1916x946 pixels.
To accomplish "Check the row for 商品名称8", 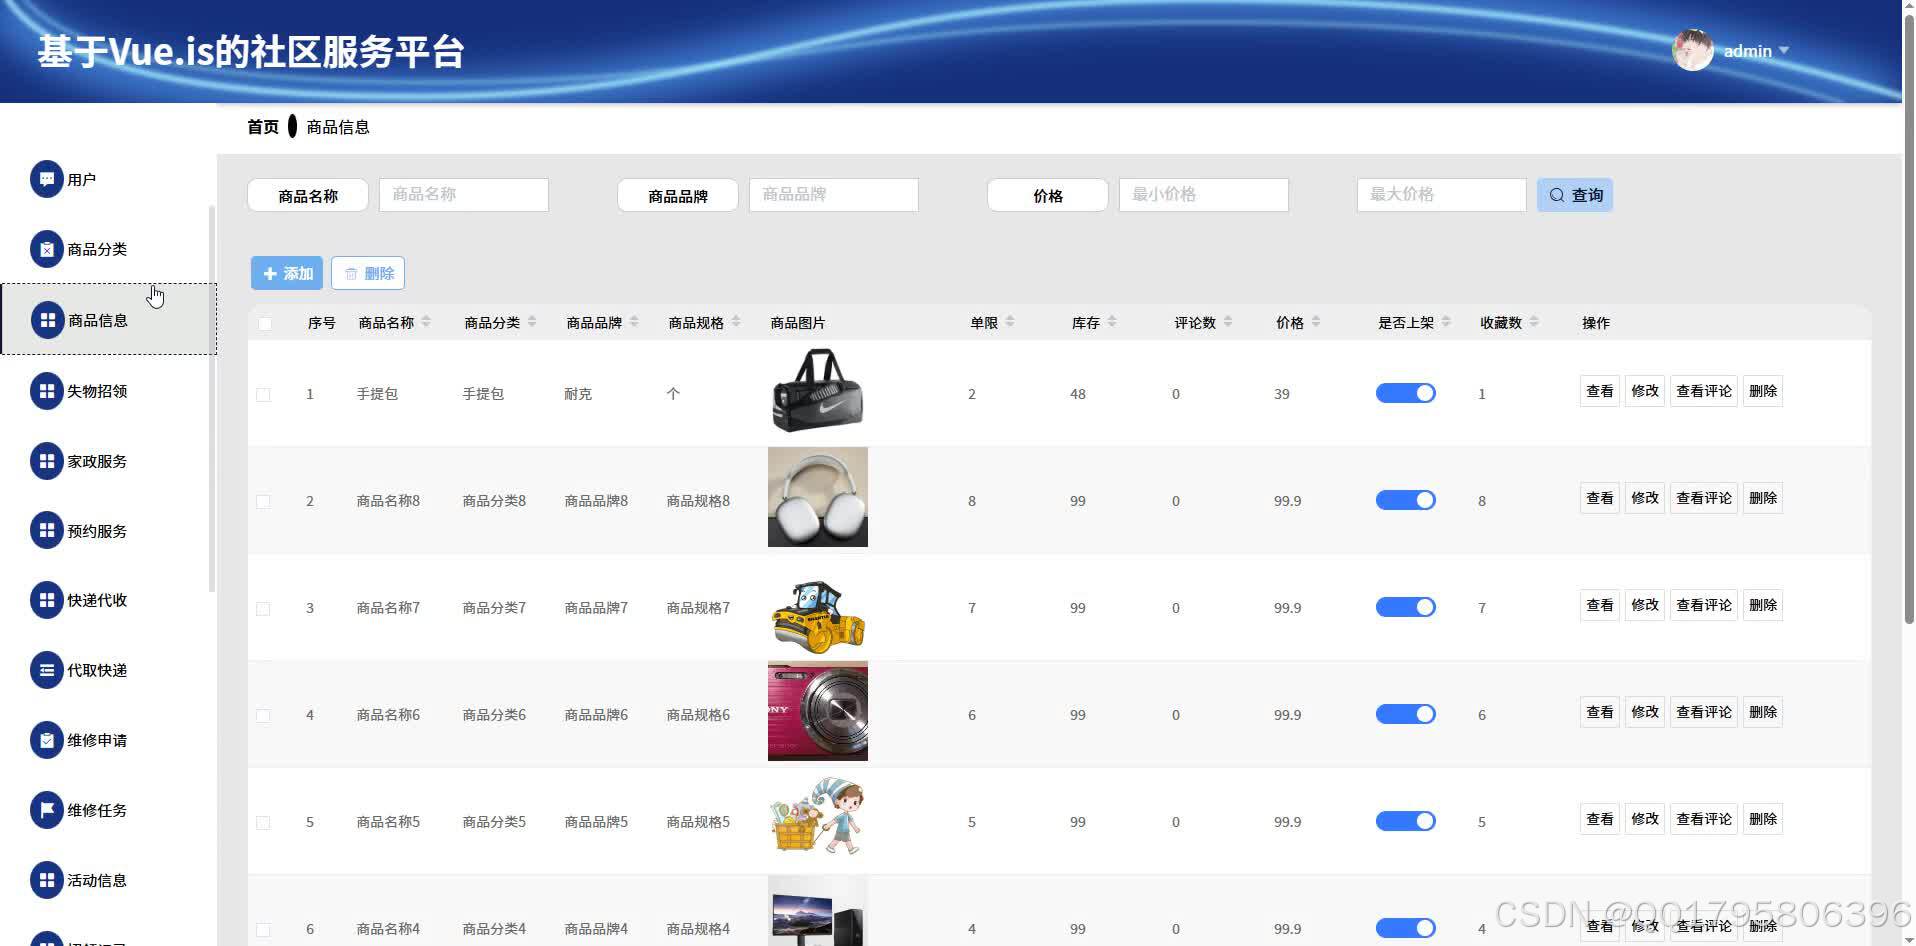I will pyautogui.click(x=264, y=501).
